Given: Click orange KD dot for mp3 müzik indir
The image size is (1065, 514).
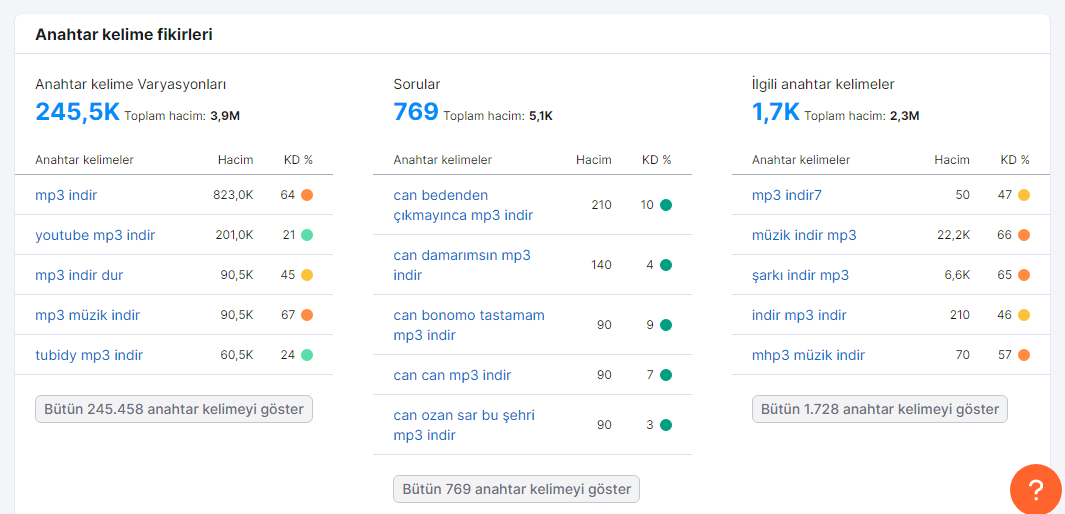Looking at the screenshot, I should [x=307, y=315].
